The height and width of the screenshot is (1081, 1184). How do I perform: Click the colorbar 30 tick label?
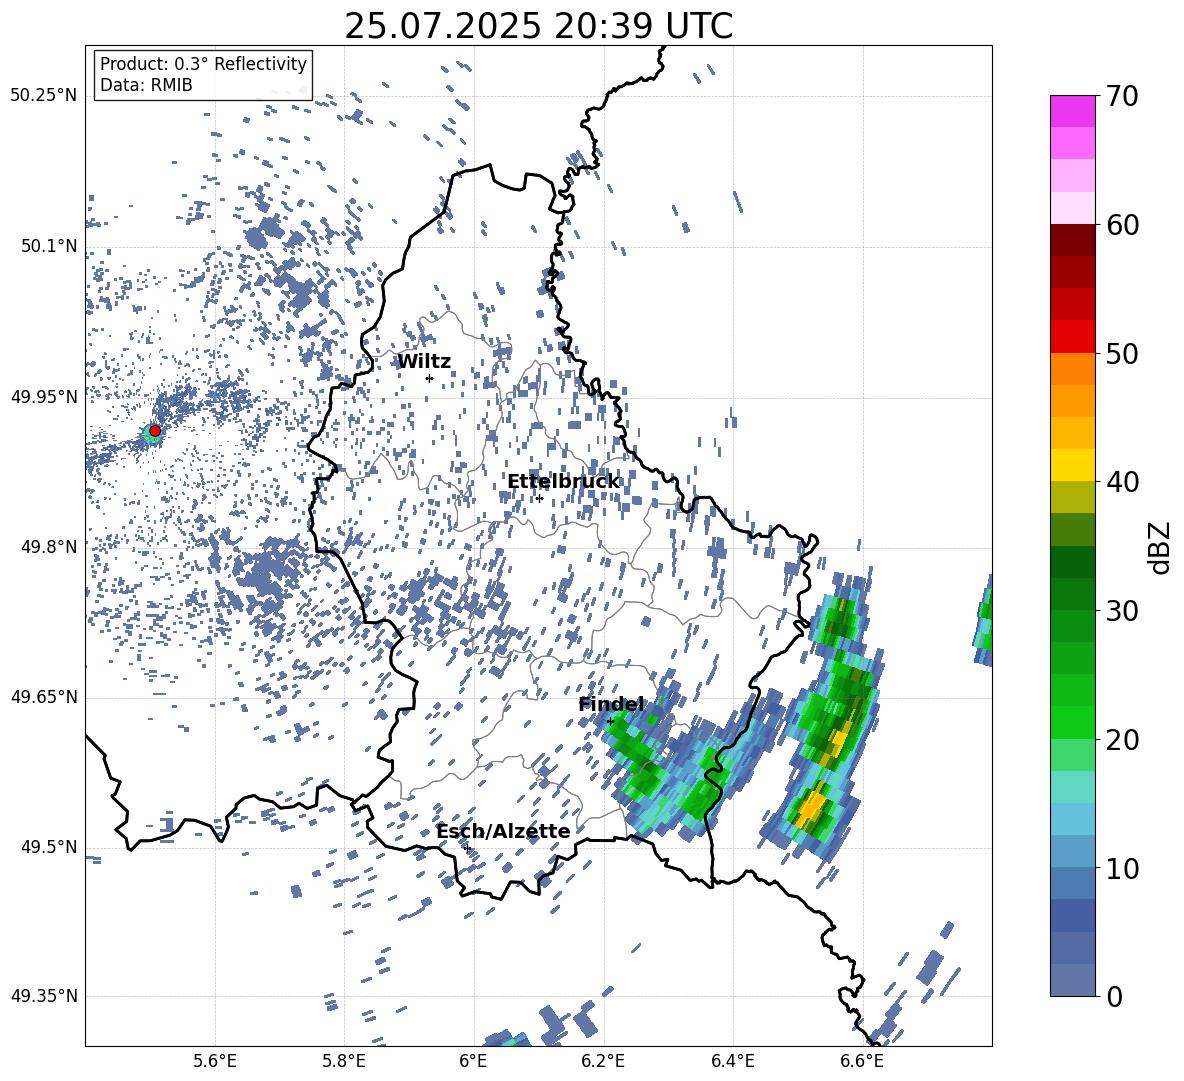1122,610
